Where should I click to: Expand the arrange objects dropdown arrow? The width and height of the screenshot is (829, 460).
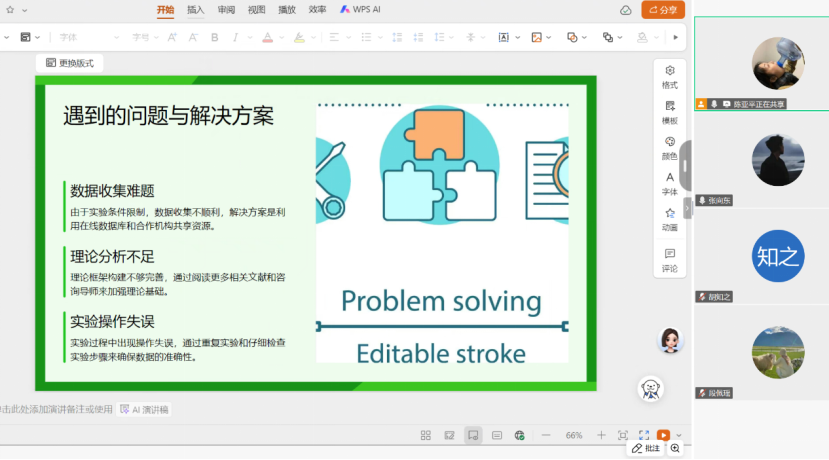click(620, 38)
